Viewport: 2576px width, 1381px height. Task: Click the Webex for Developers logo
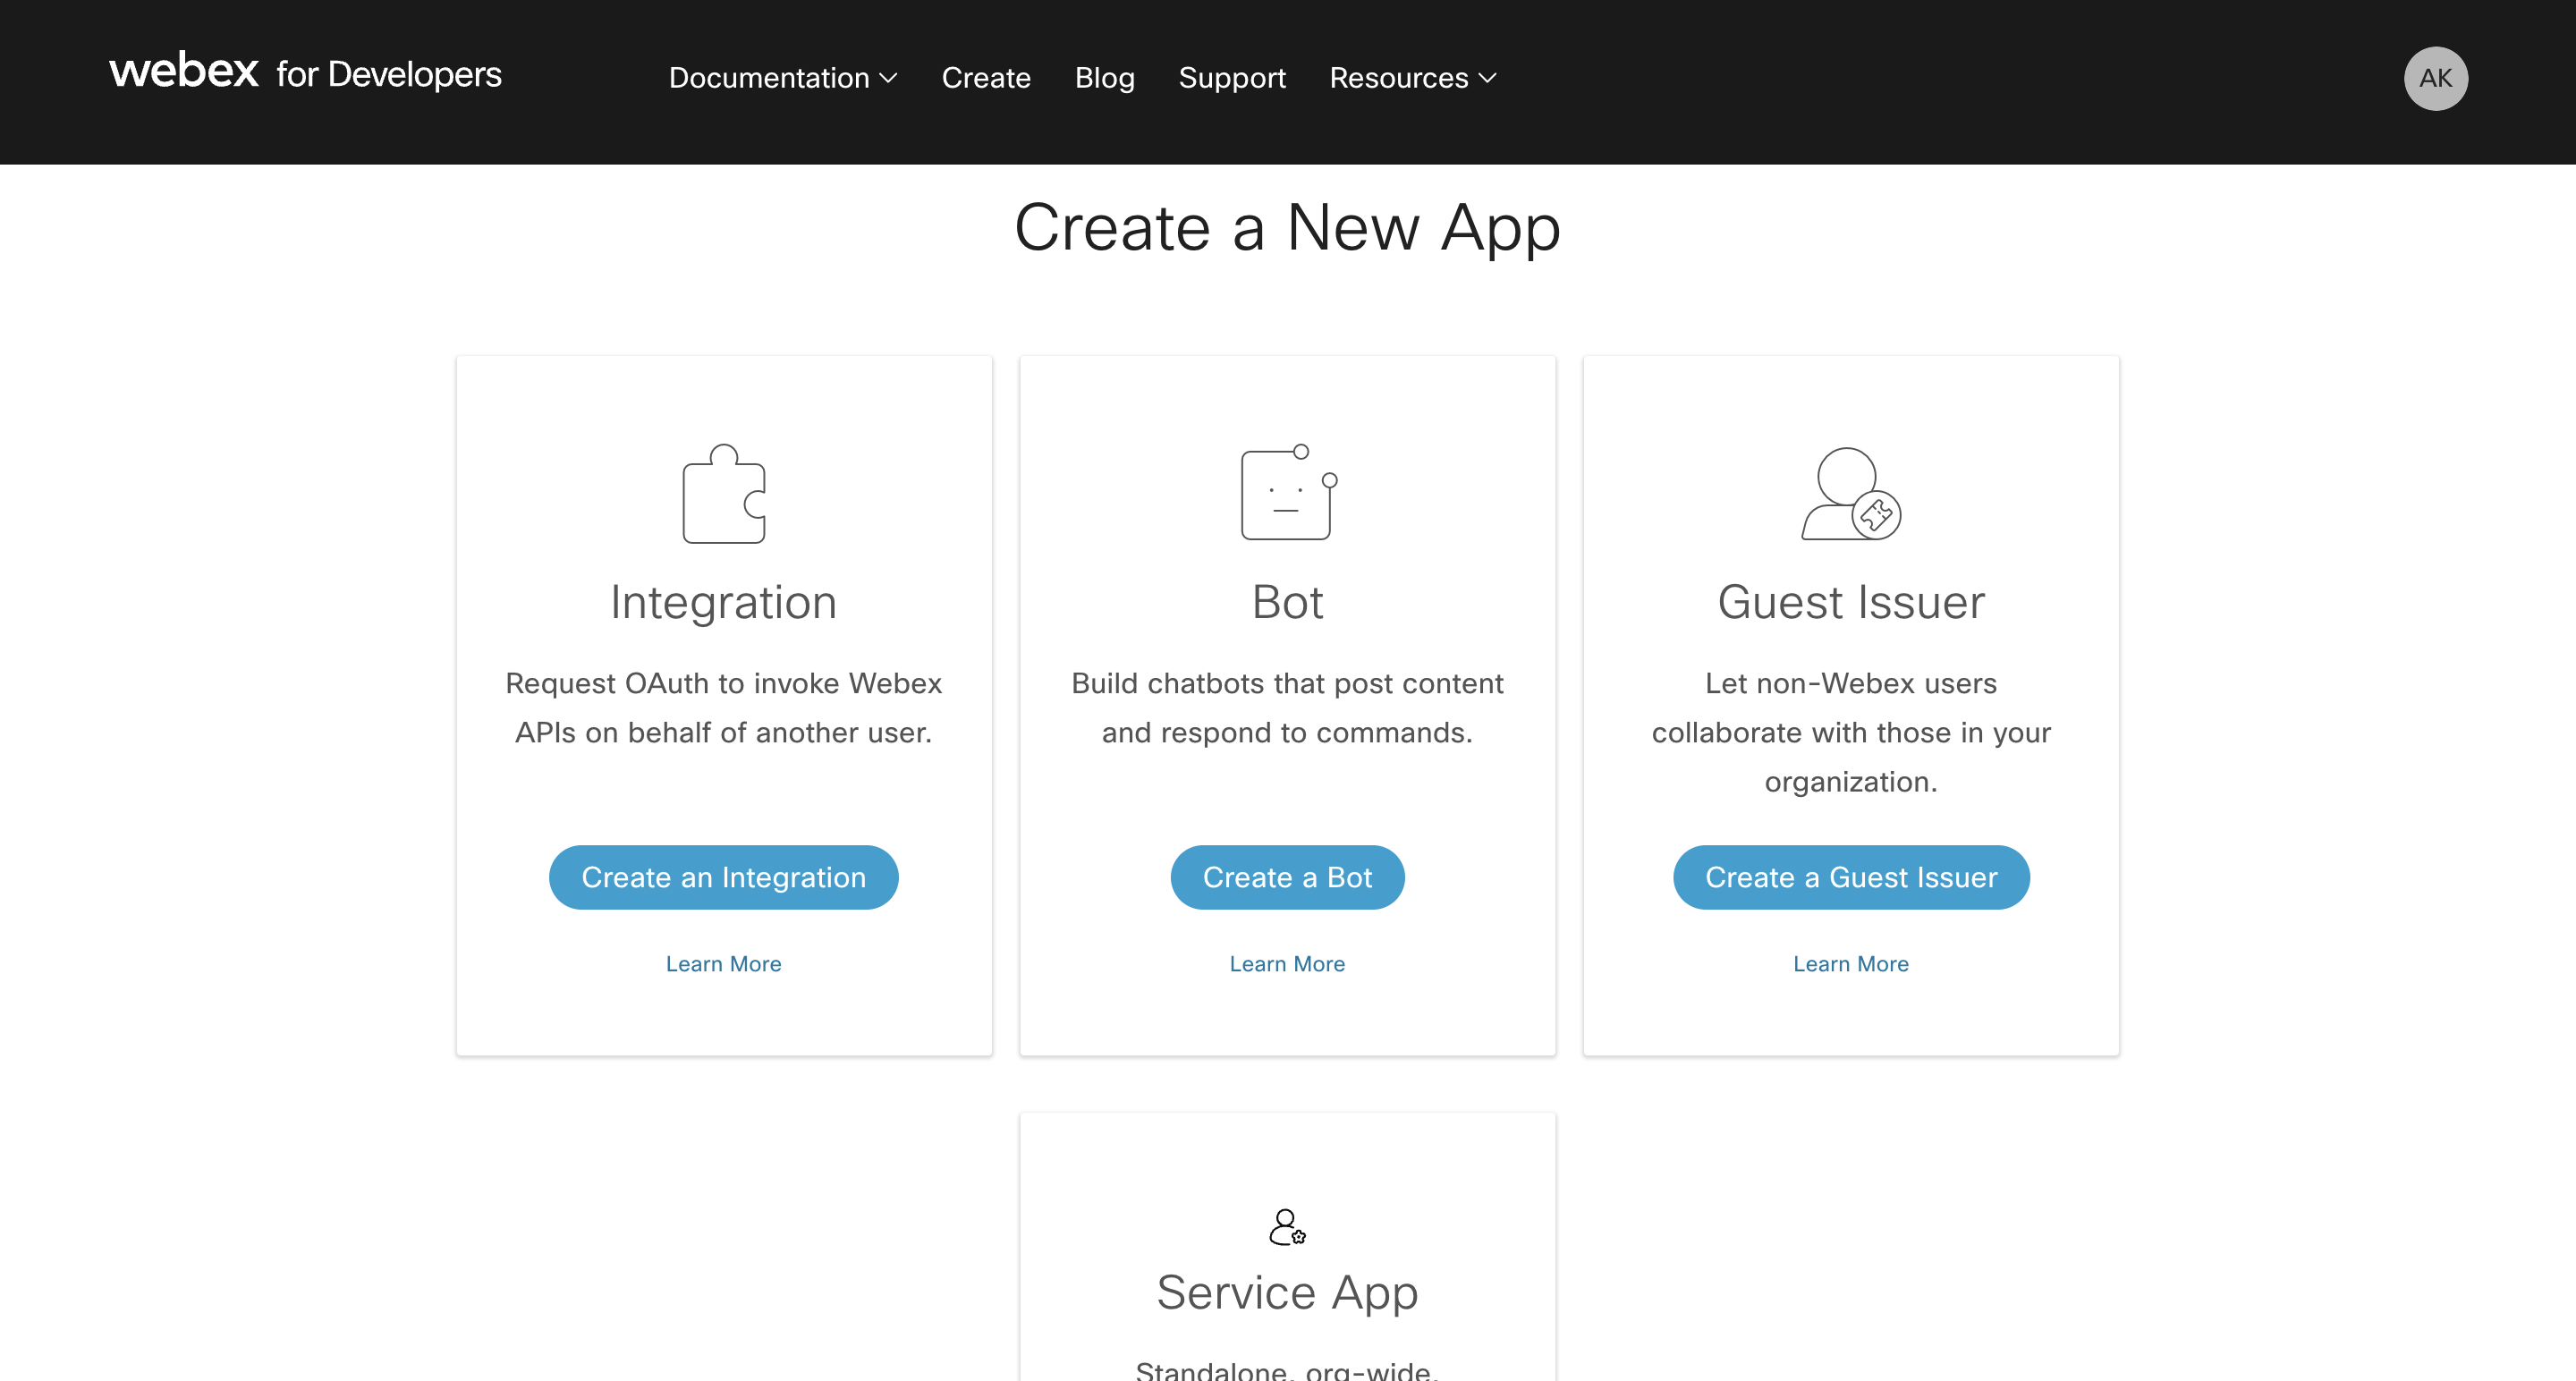[x=306, y=73]
